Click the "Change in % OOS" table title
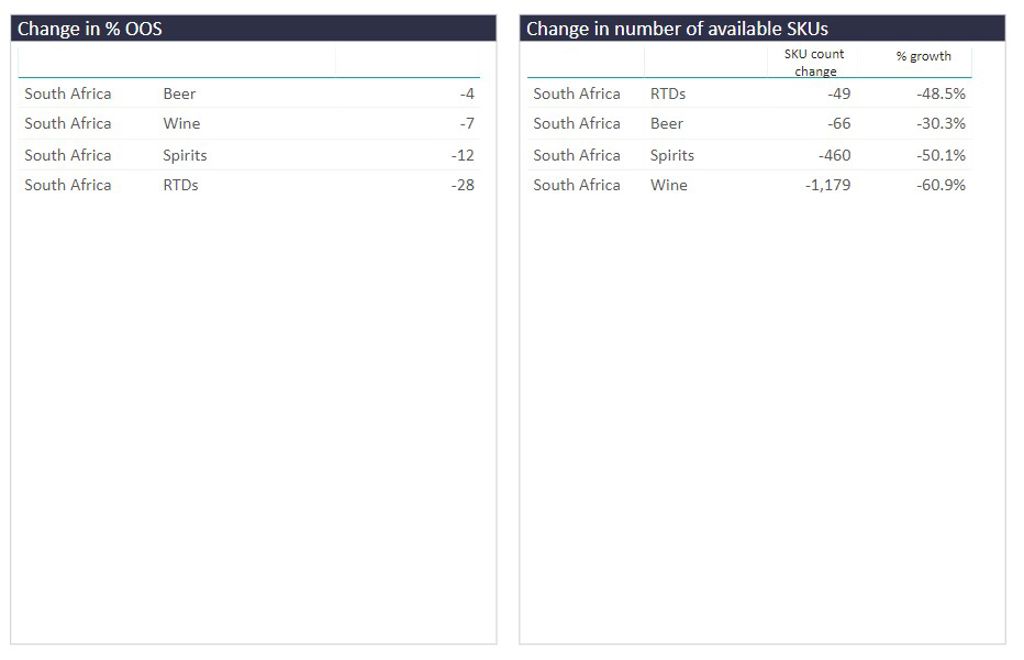This screenshot has width=1024, height=660. pos(90,29)
